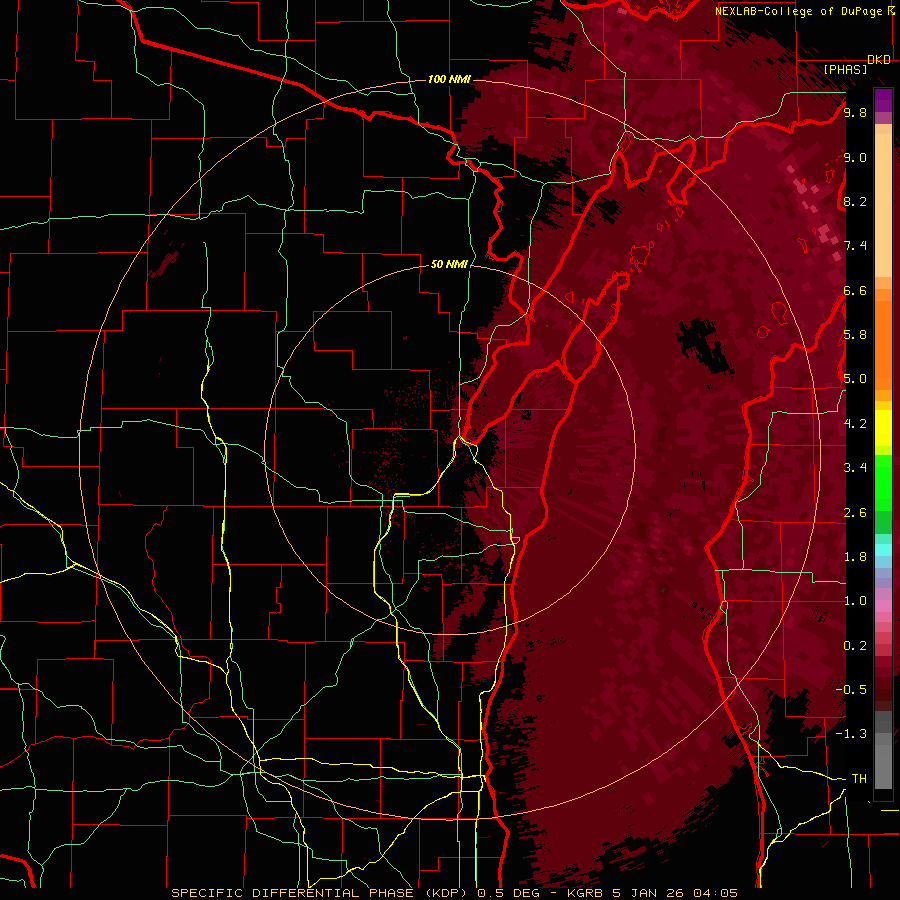Click the 4.2 scale value
Screen dimensions: 900x900
855,424
